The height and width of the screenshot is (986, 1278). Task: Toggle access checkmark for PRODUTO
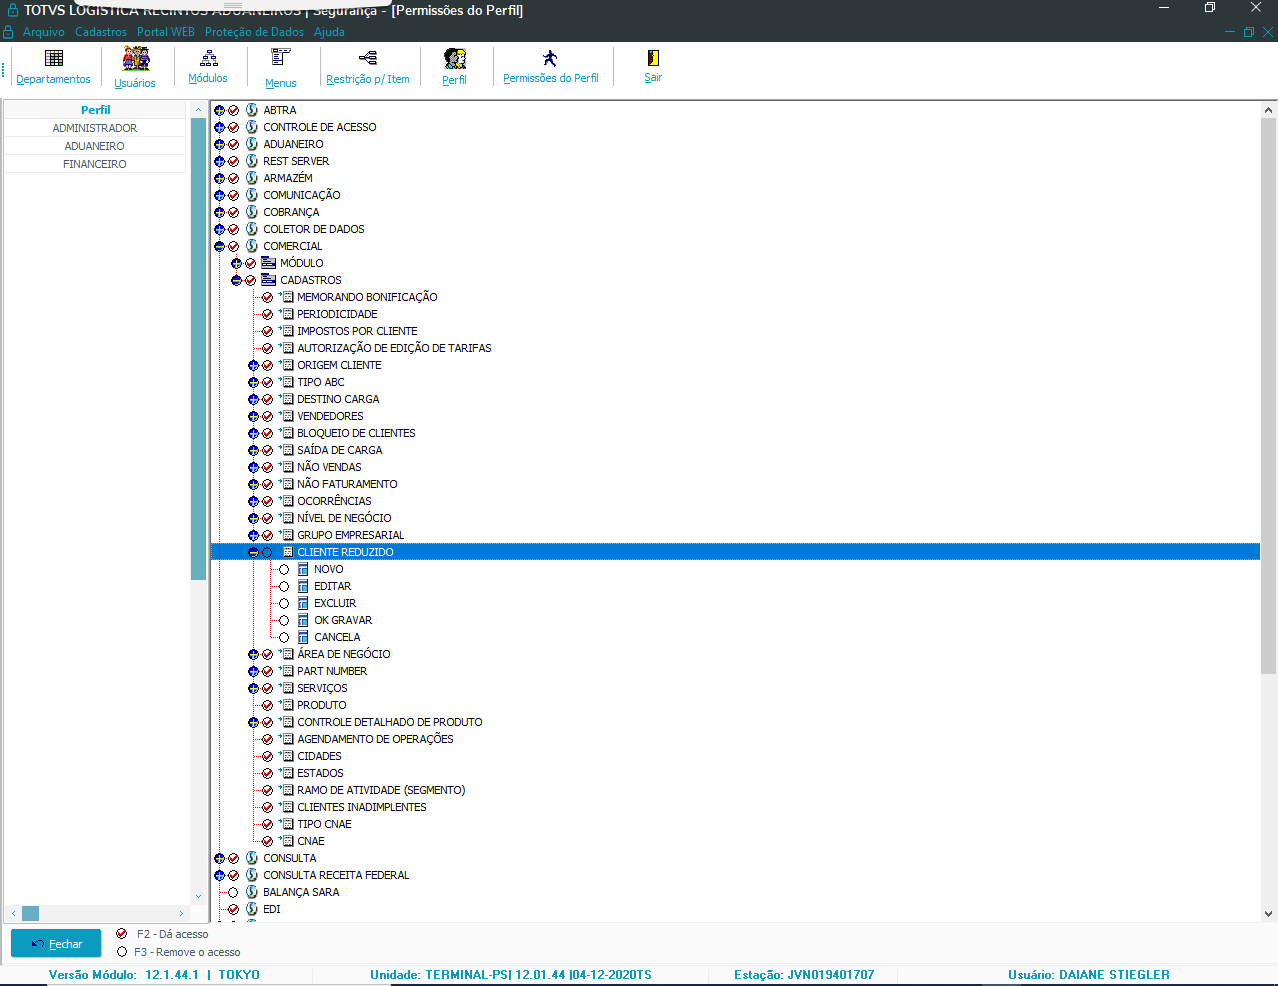click(267, 706)
